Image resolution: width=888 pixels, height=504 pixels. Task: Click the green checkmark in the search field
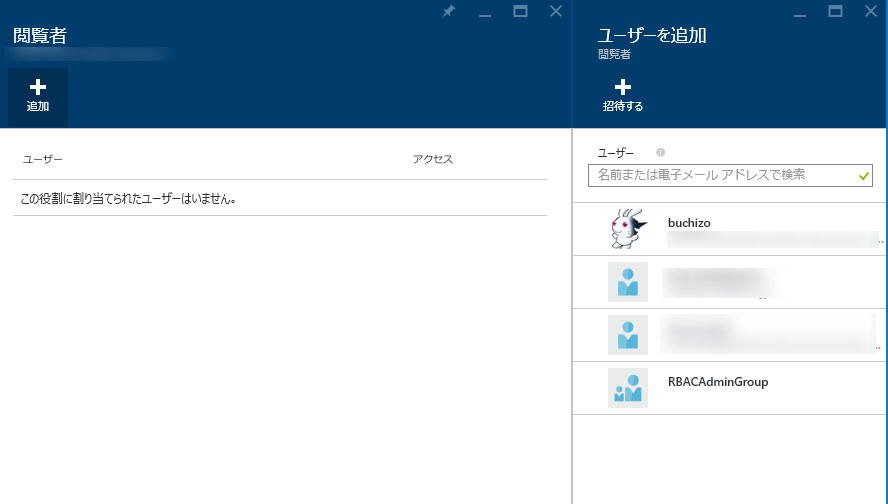[864, 176]
